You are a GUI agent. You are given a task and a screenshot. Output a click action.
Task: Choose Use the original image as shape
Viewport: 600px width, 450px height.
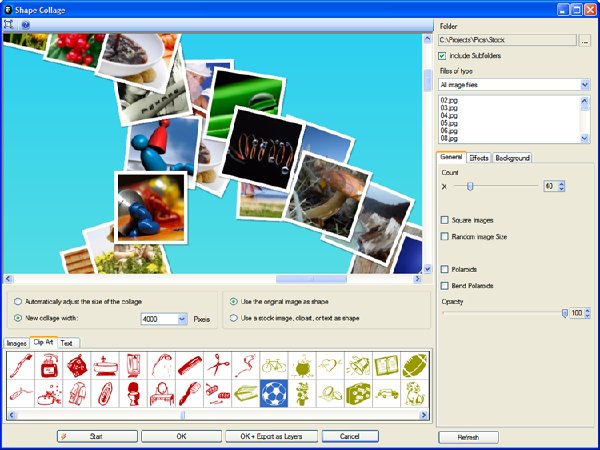click(233, 302)
